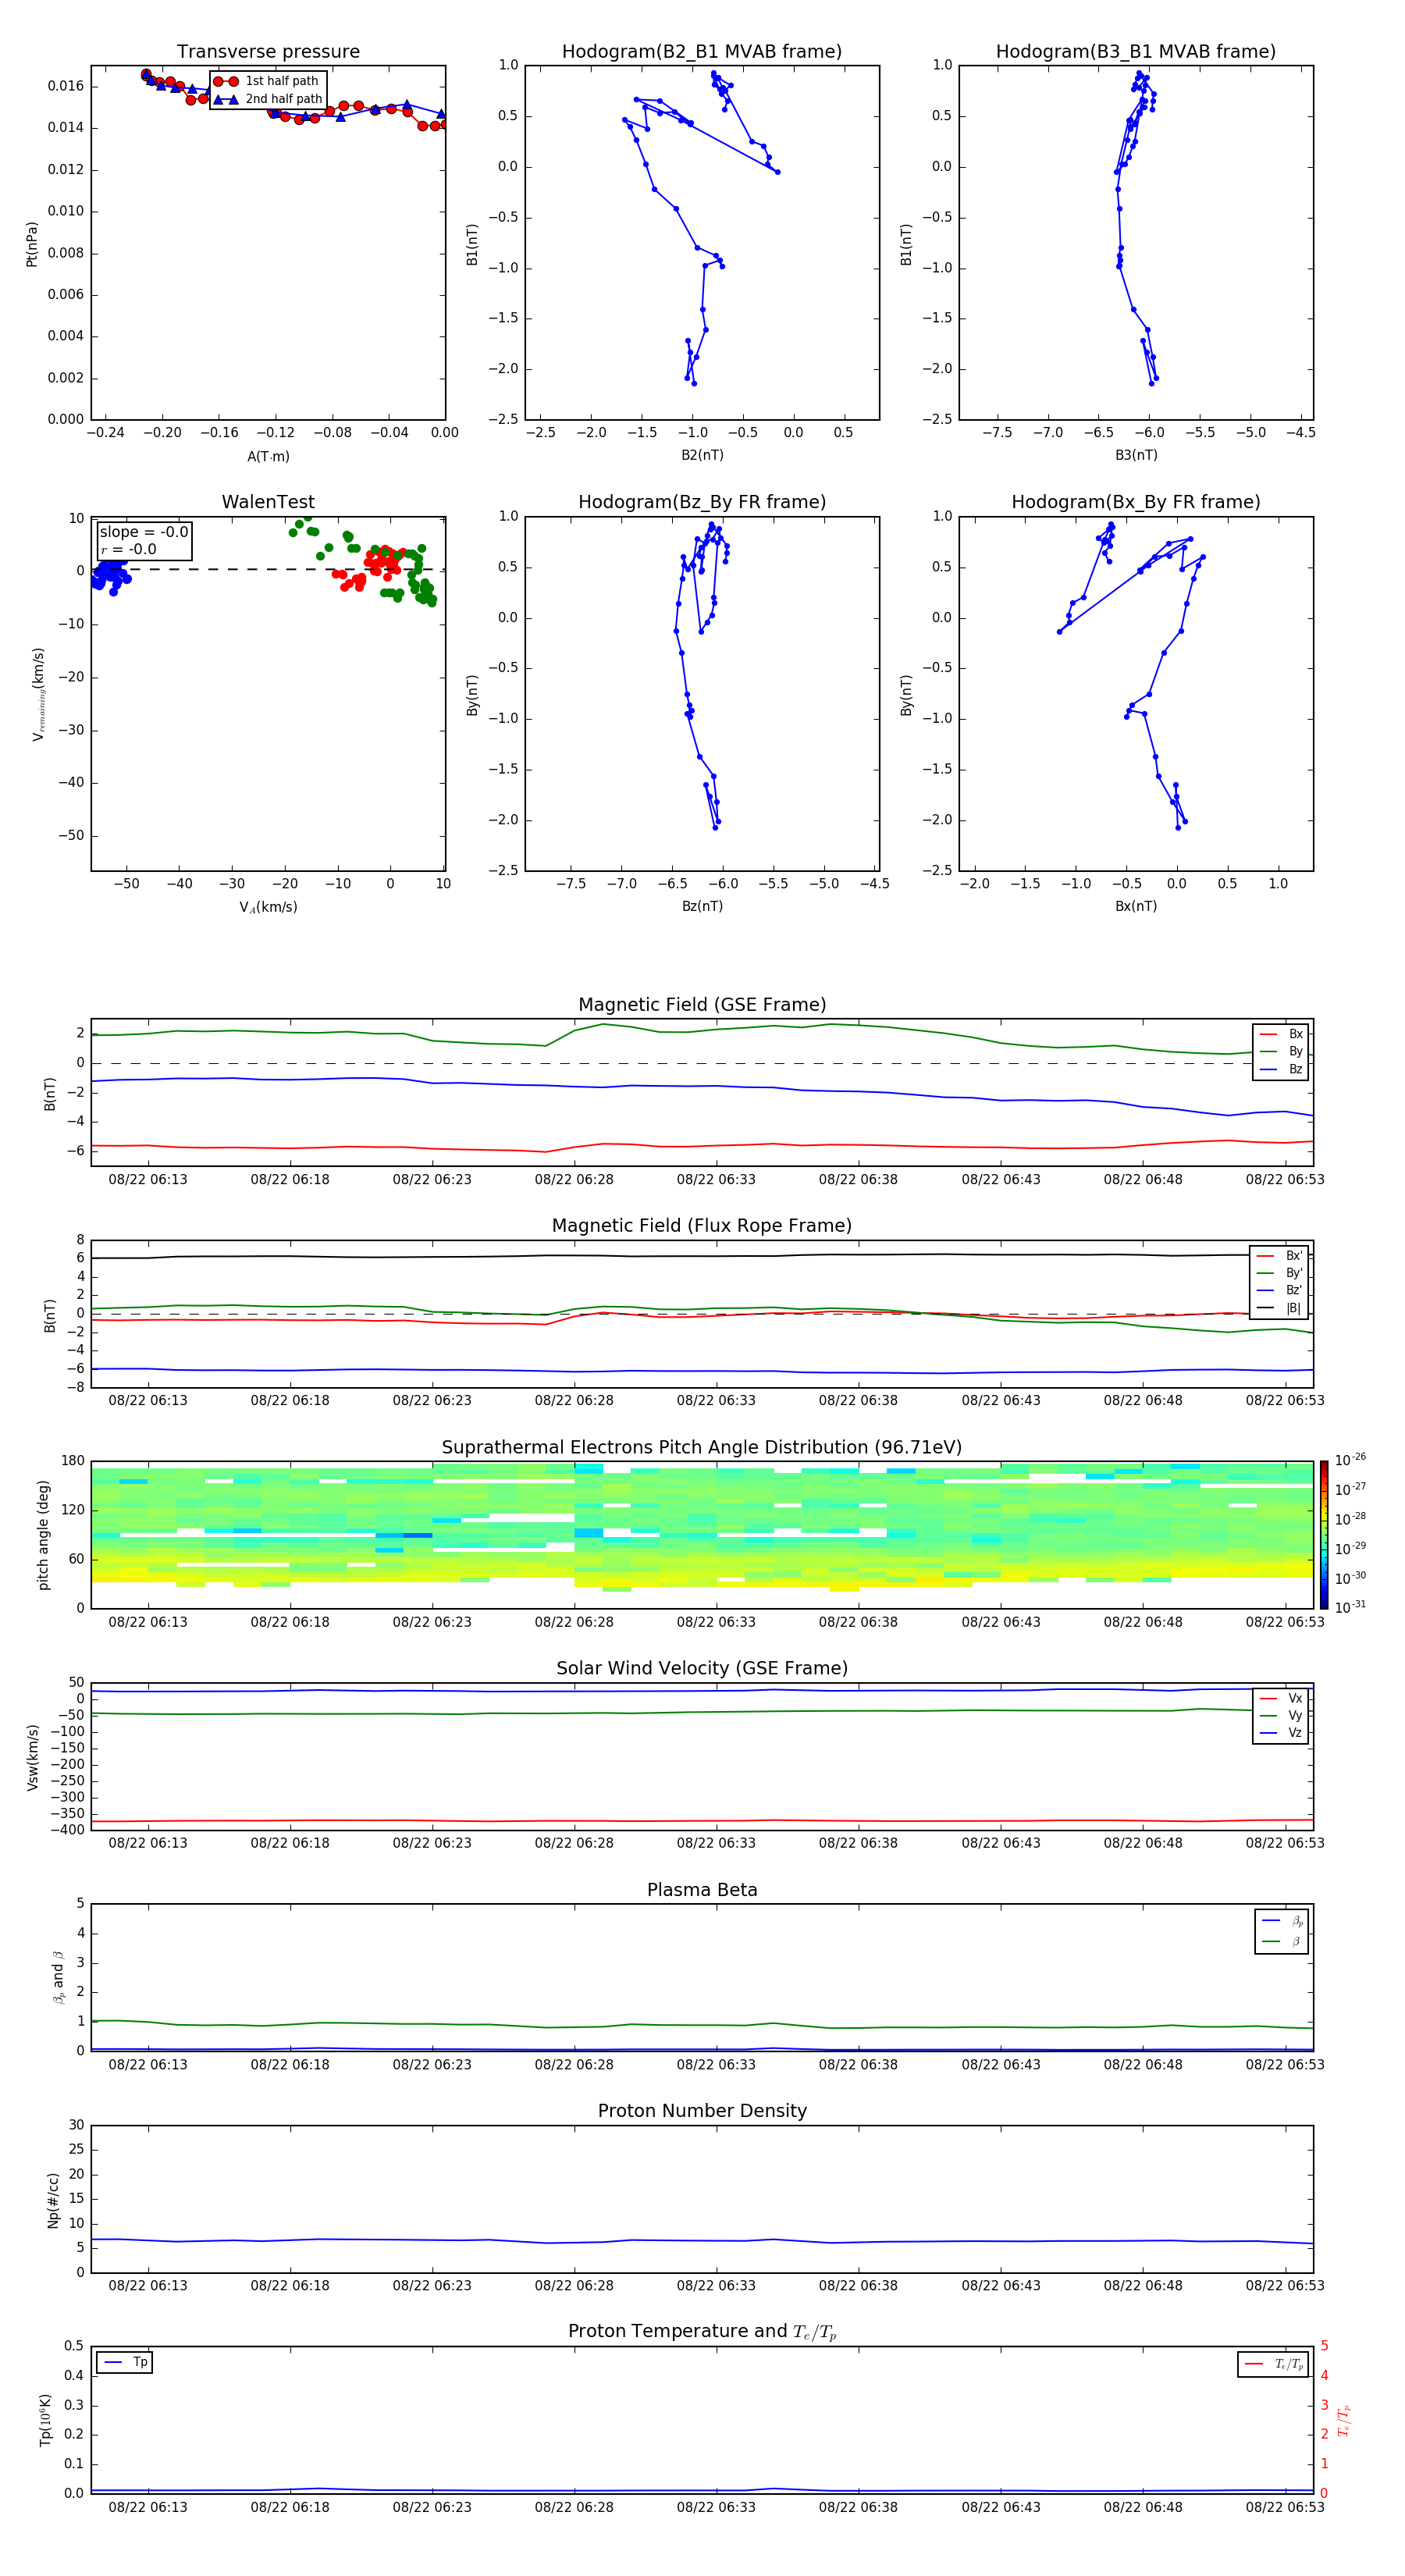Viewport: 1405px width, 2576px height.
Task: Click the 'Tp' legend in temperature plot
Action: pos(124,2362)
